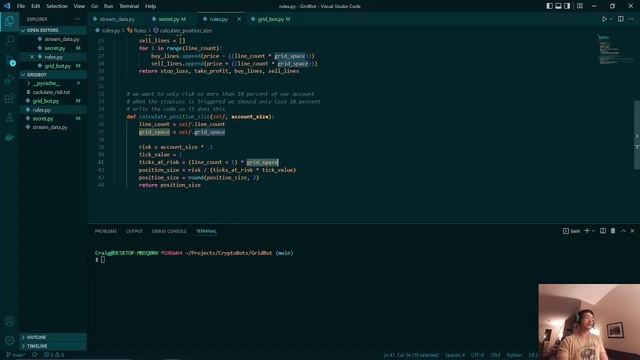Open the Testing flask view
The height and width of the screenshot is (360, 640).
point(9,118)
